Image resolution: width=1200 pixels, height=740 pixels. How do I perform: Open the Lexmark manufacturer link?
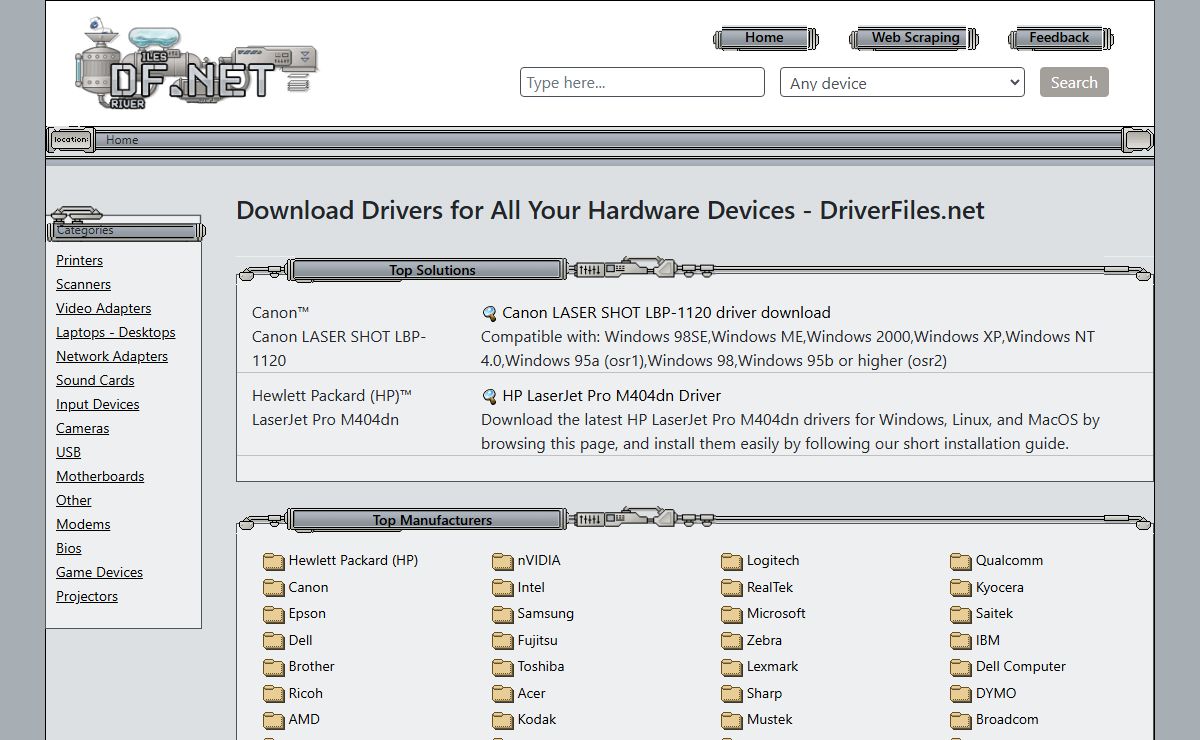tap(772, 667)
